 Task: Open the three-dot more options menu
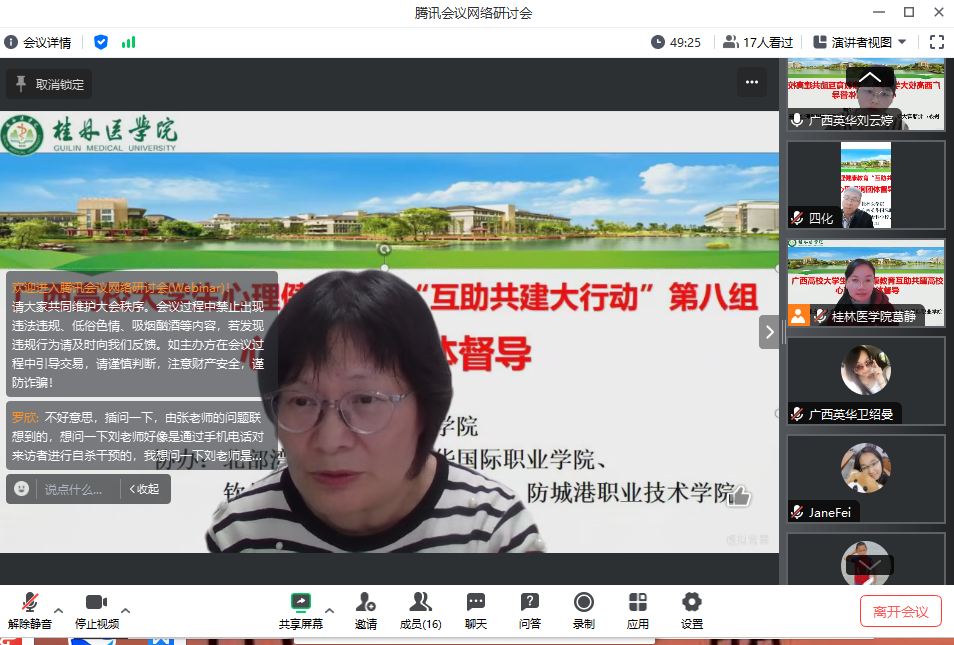(752, 82)
